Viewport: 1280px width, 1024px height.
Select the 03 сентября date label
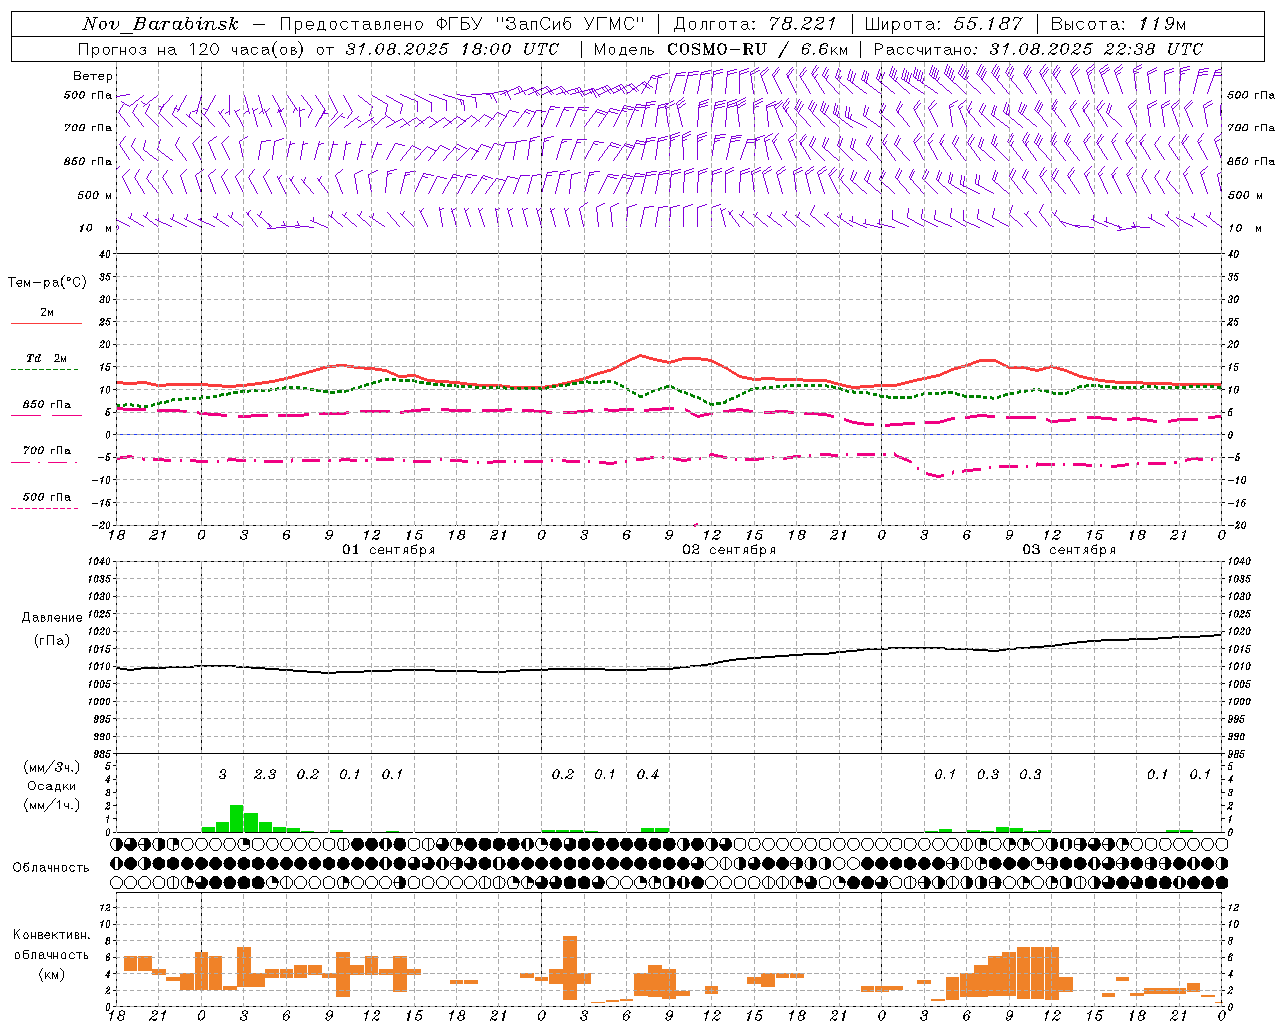point(1069,550)
